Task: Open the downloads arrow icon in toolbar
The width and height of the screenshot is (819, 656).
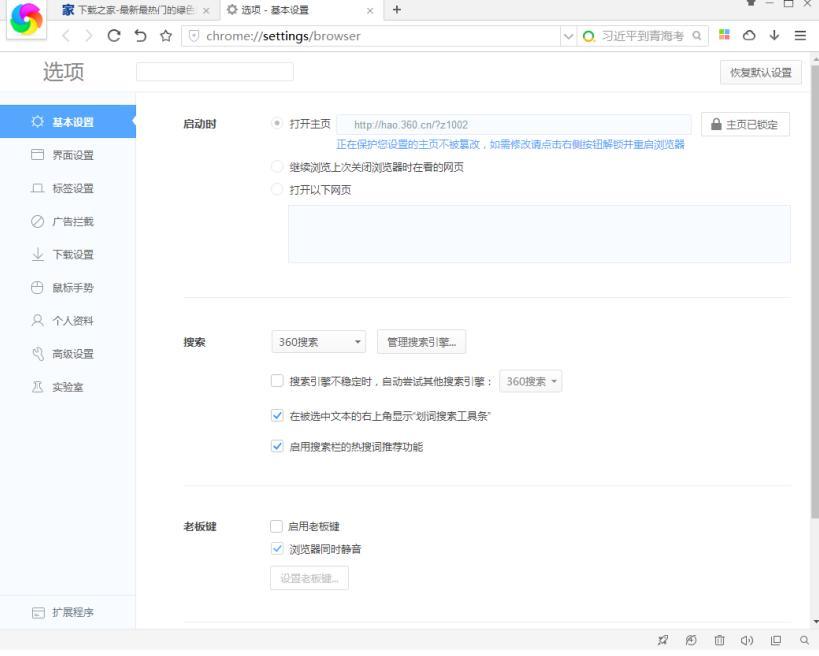Action: tap(774, 35)
